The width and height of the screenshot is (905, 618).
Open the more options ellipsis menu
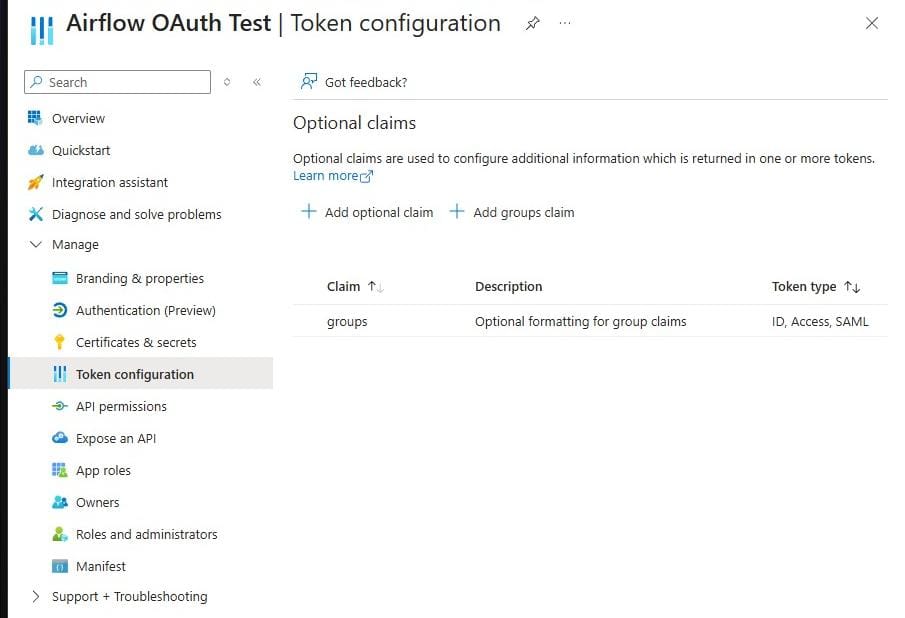click(565, 24)
